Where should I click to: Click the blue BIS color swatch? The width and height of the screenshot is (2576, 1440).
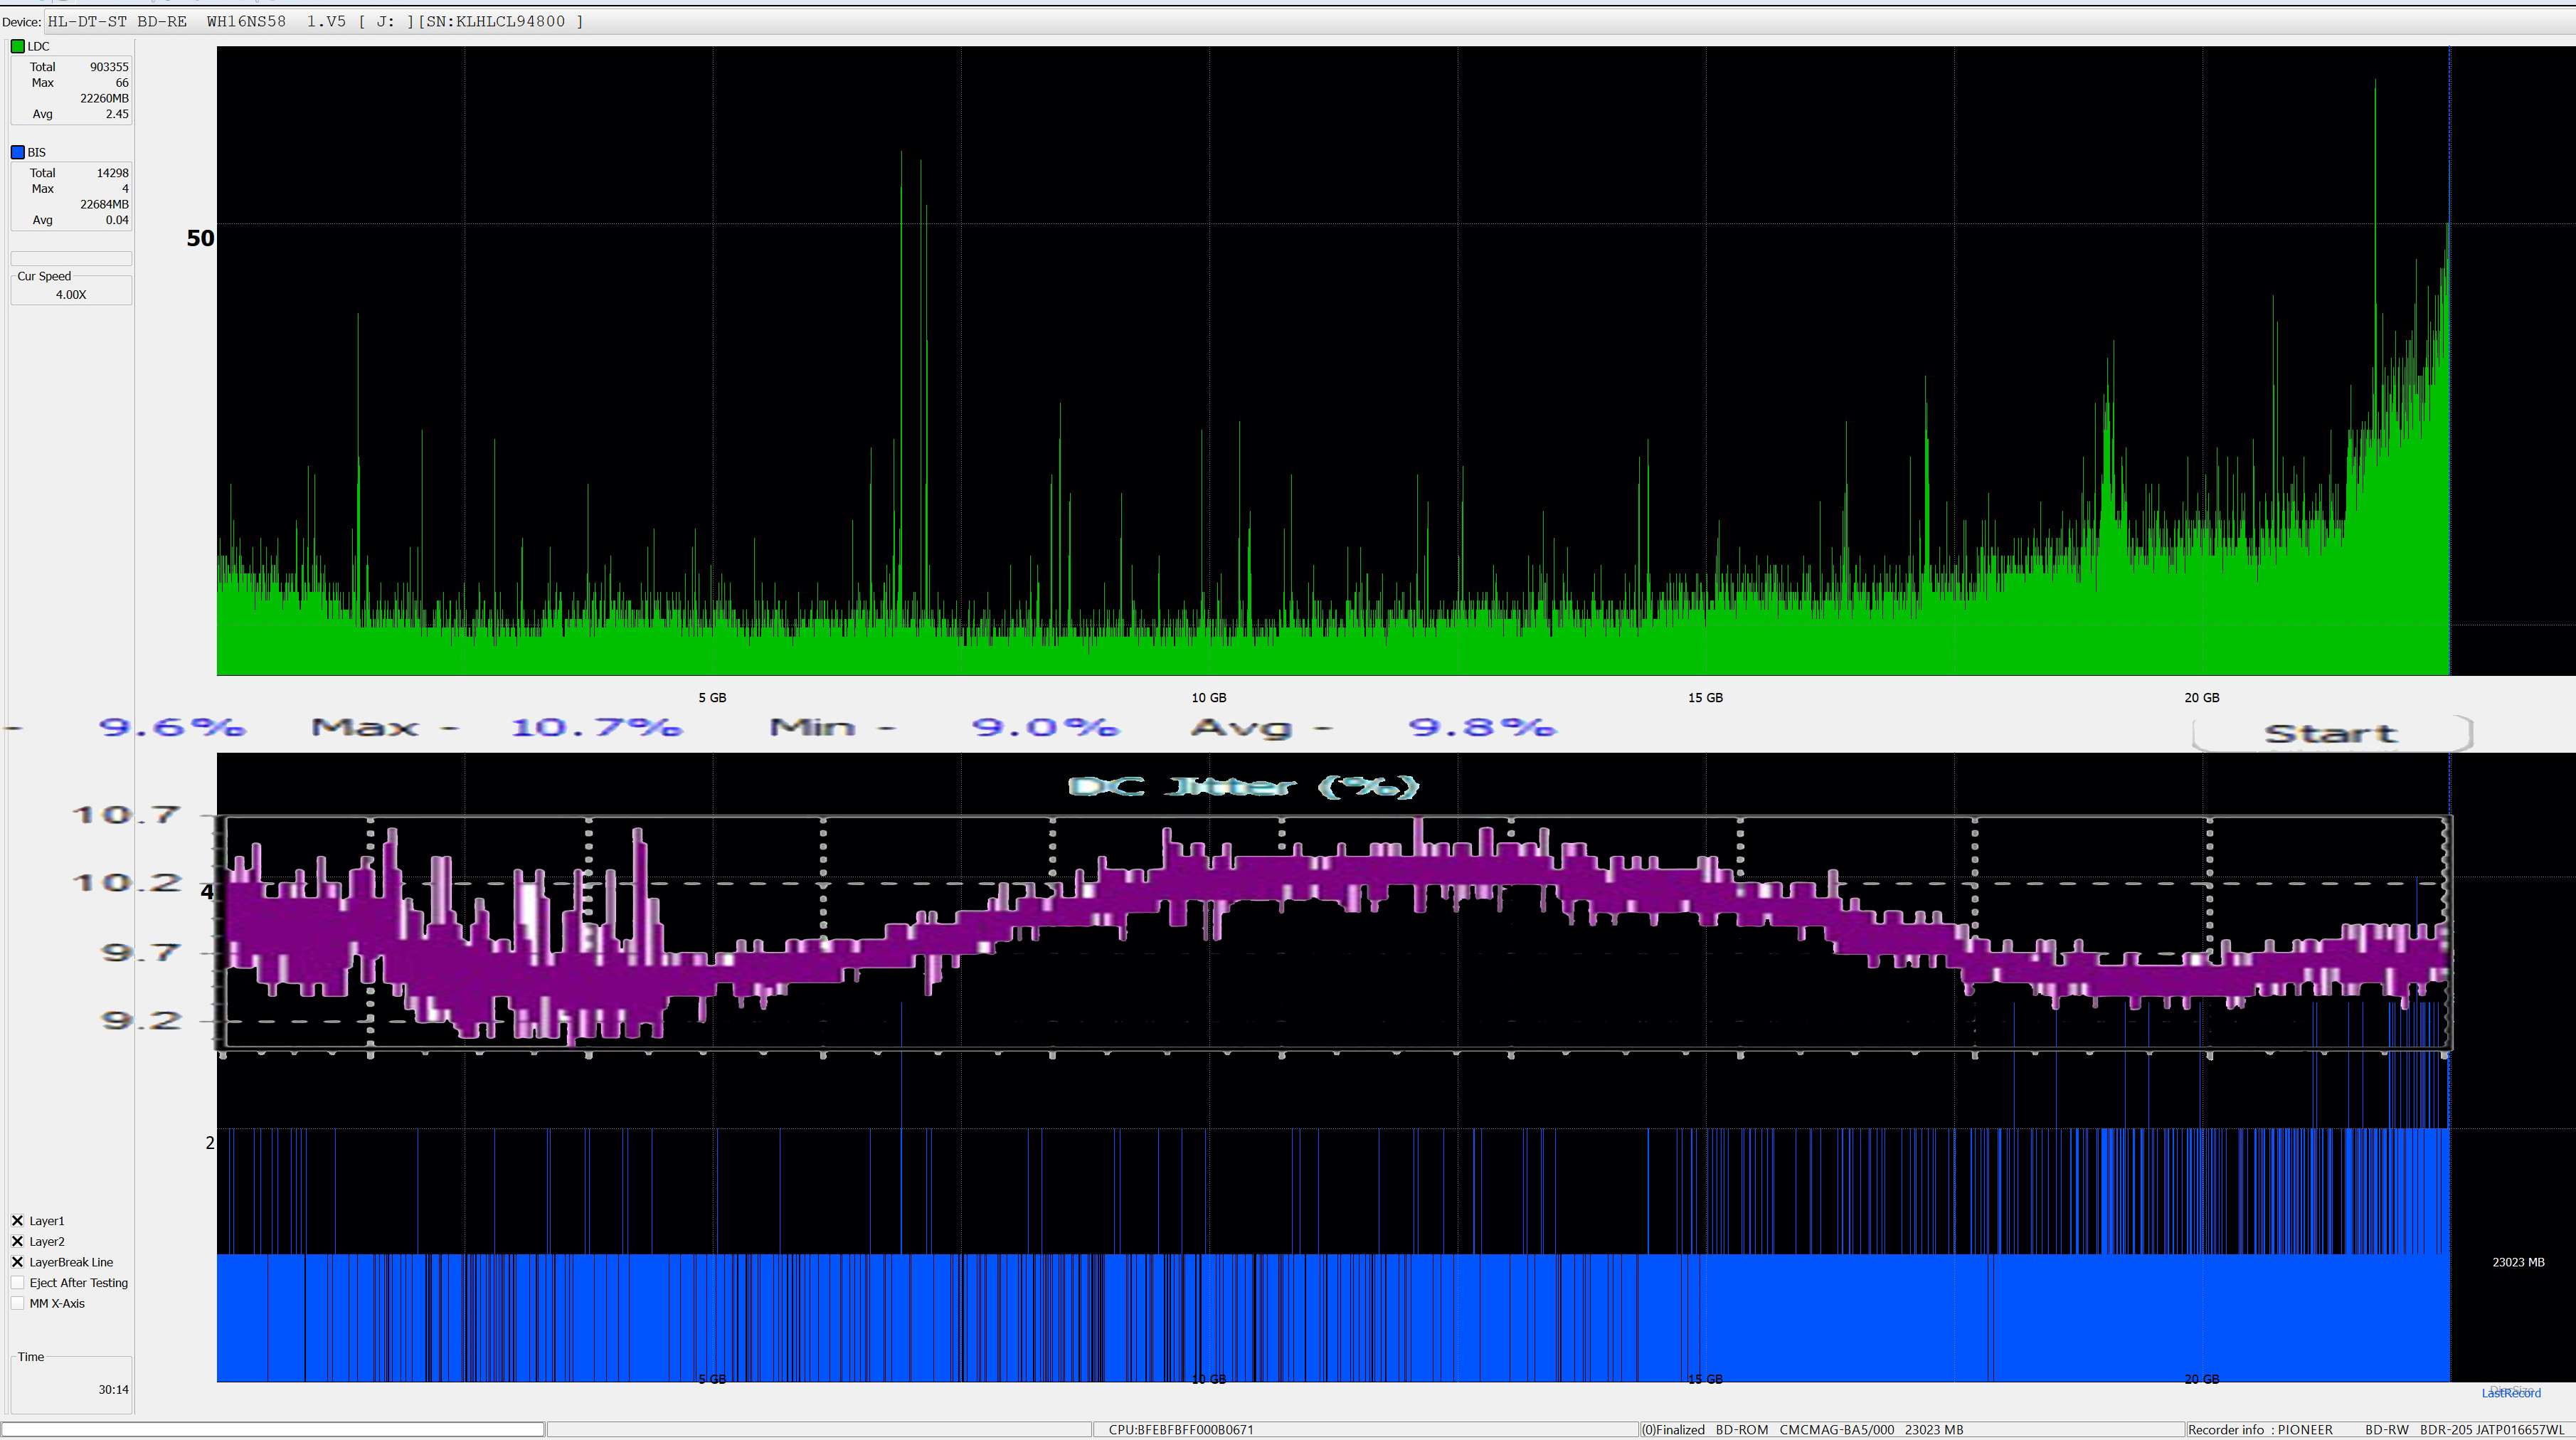(x=17, y=152)
